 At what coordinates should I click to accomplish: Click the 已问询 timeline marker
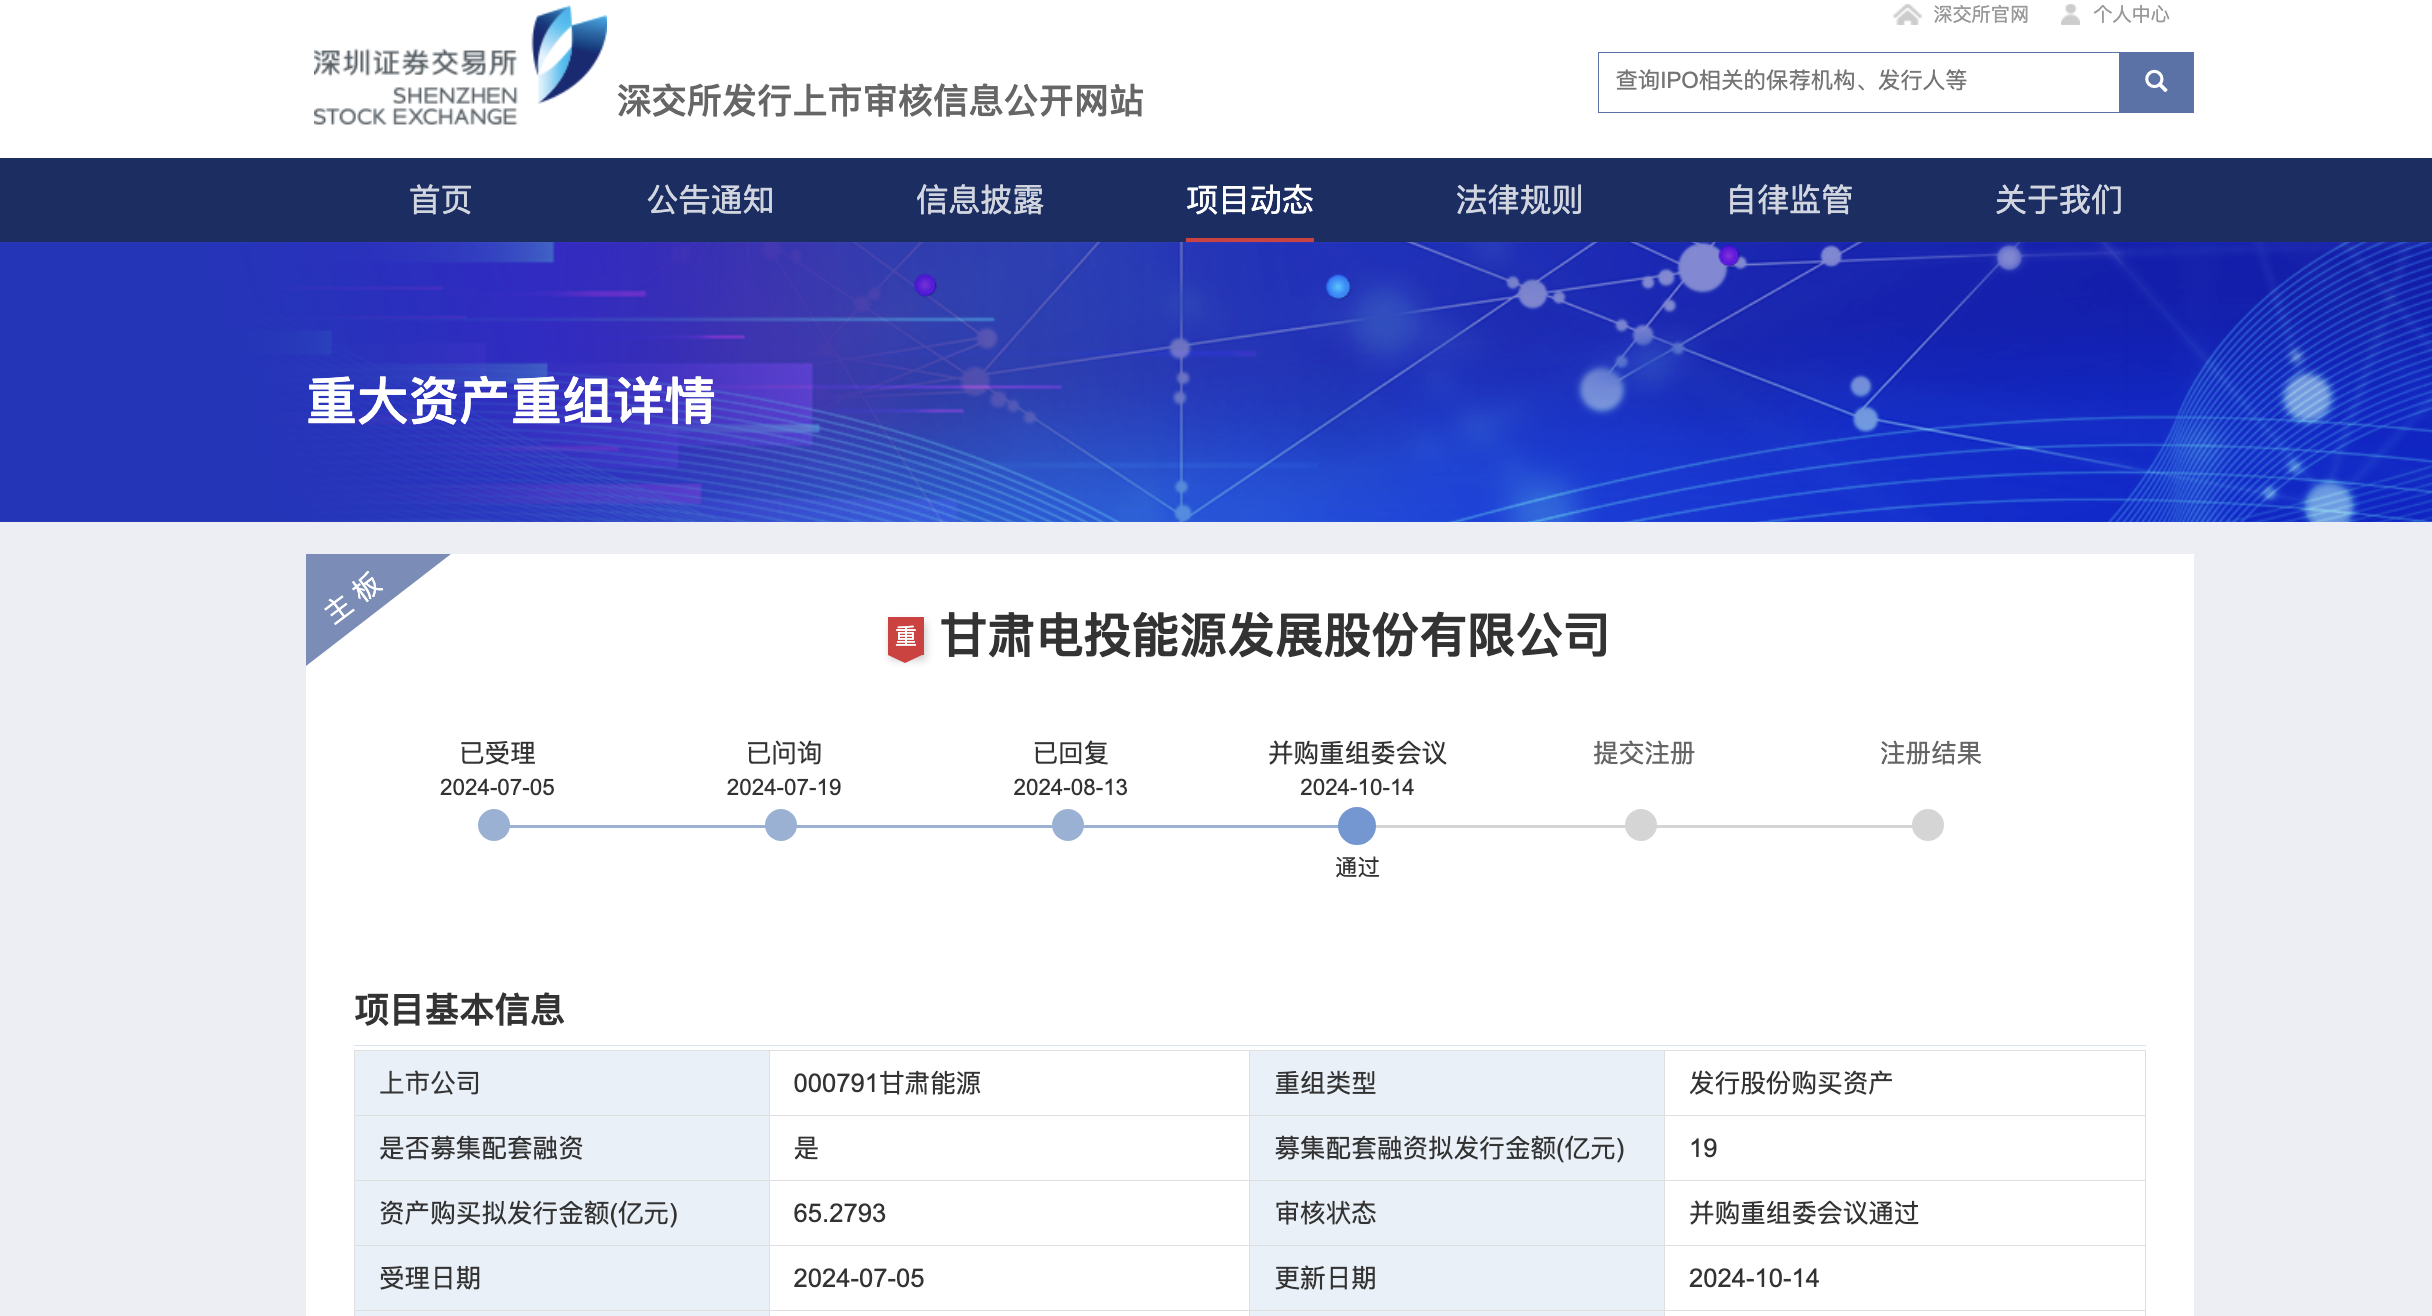tap(781, 825)
